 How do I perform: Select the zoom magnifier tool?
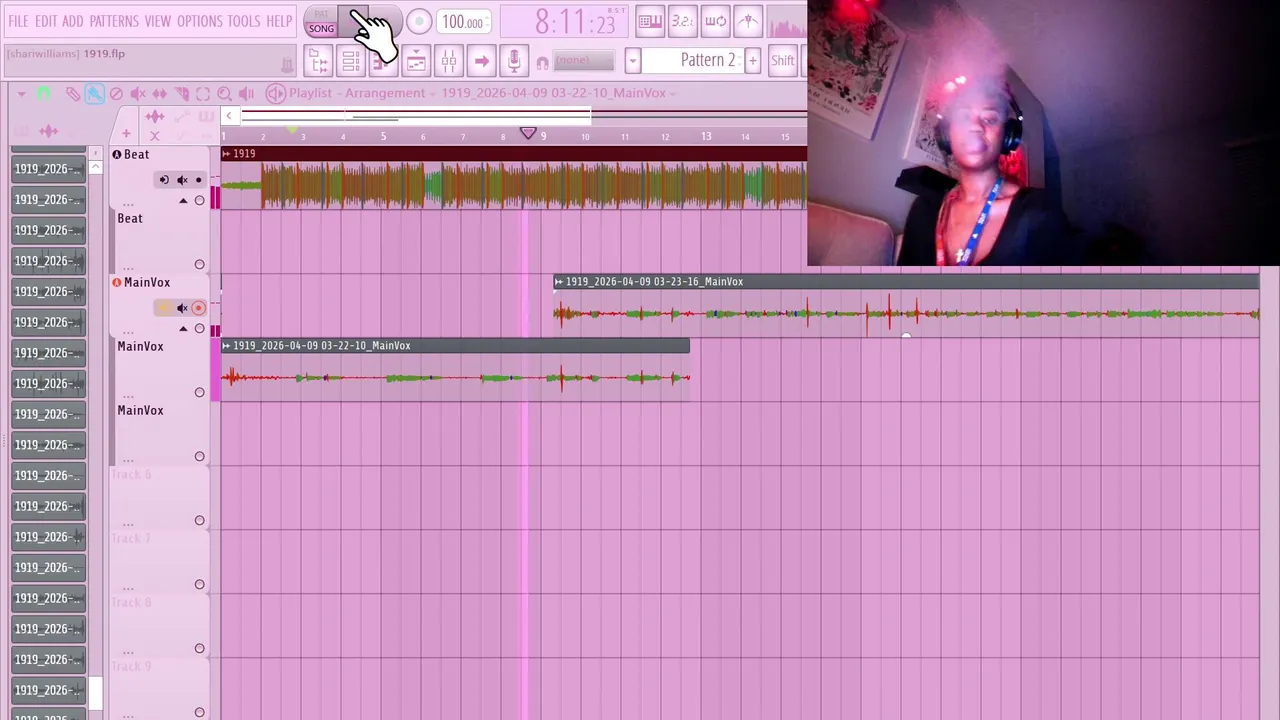click(225, 94)
